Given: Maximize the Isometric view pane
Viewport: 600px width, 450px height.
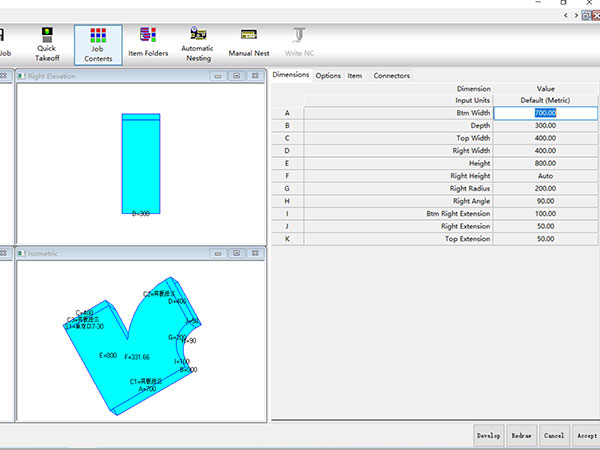Looking at the screenshot, I should tap(236, 253).
